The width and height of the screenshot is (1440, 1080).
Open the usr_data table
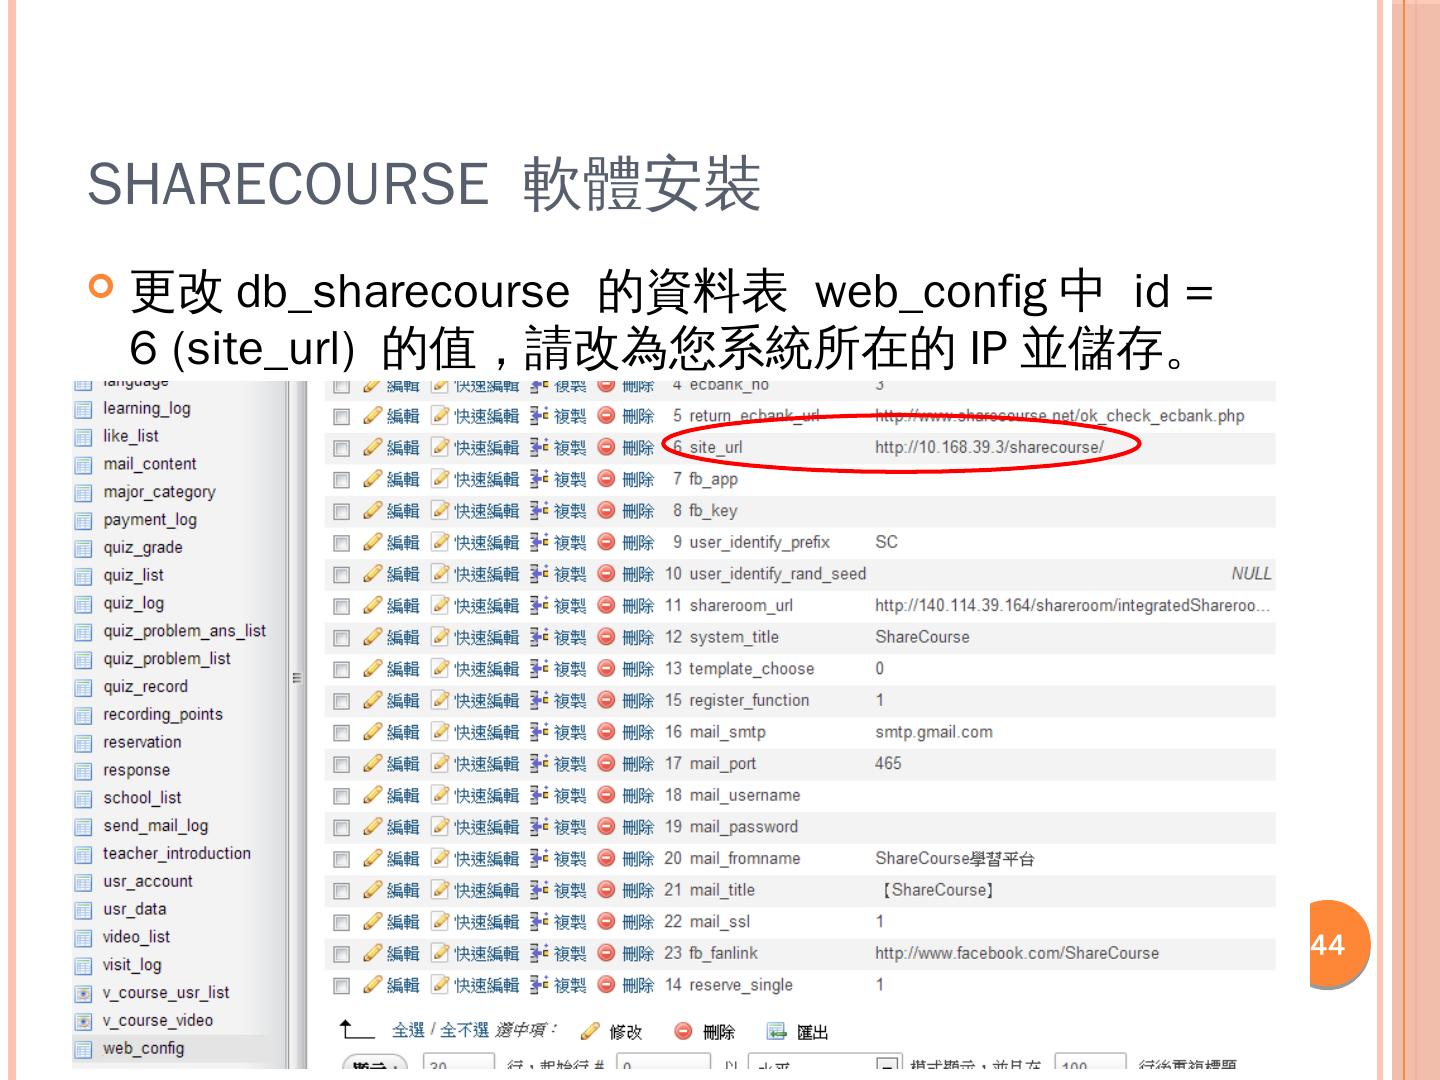click(x=134, y=909)
